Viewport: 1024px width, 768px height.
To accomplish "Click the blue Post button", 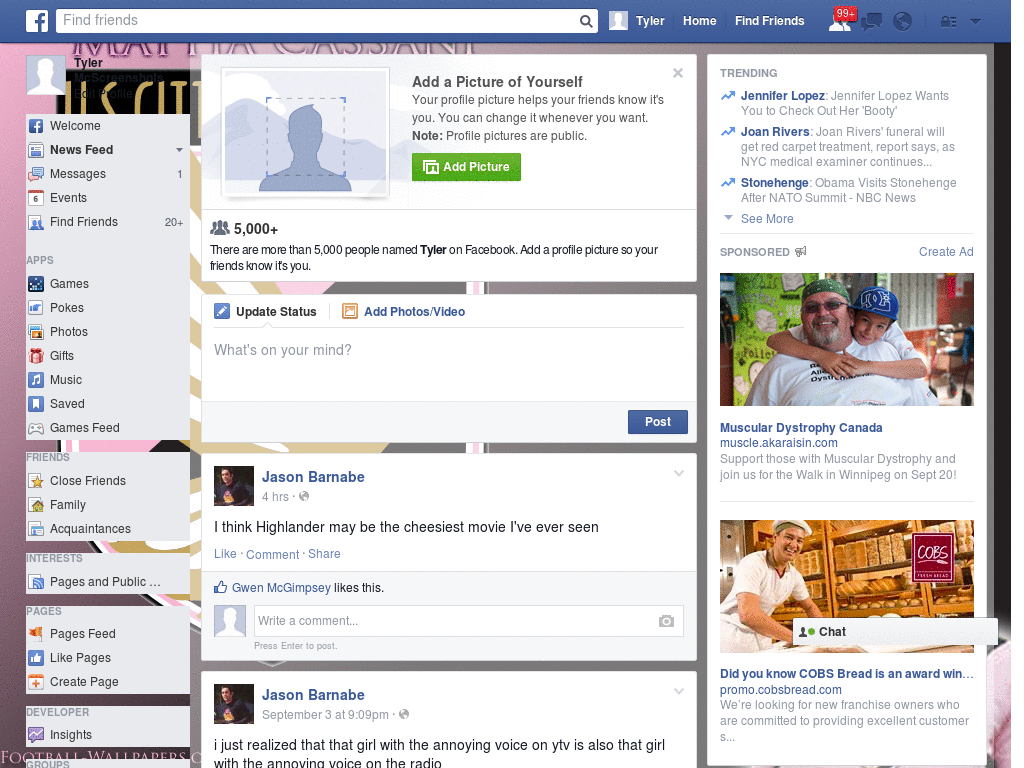I will pos(658,422).
